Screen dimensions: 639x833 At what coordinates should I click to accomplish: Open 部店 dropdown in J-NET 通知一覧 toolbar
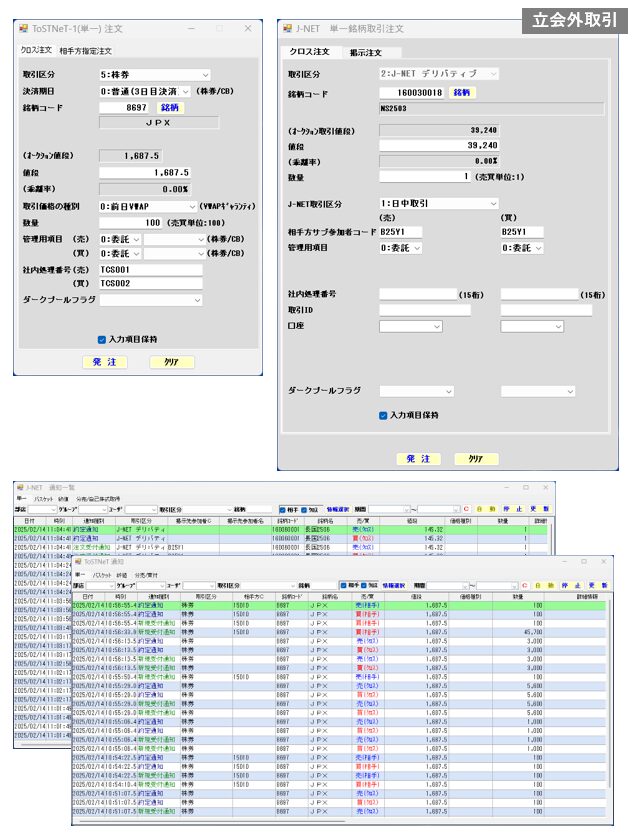point(42,509)
